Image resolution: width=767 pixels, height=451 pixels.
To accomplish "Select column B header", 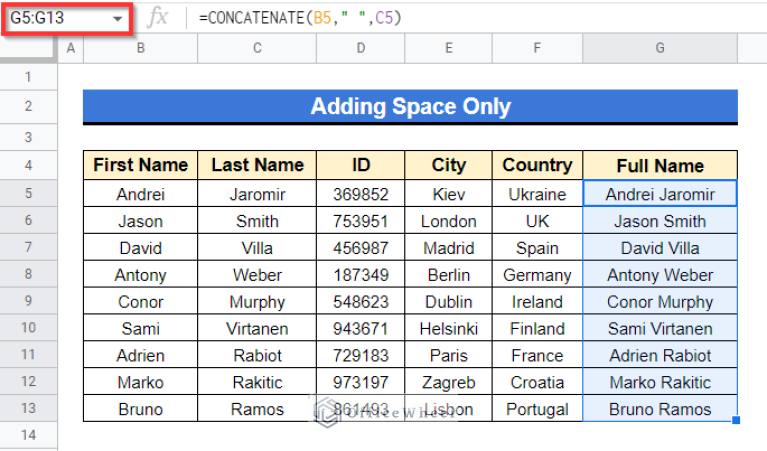I will (x=140, y=48).
